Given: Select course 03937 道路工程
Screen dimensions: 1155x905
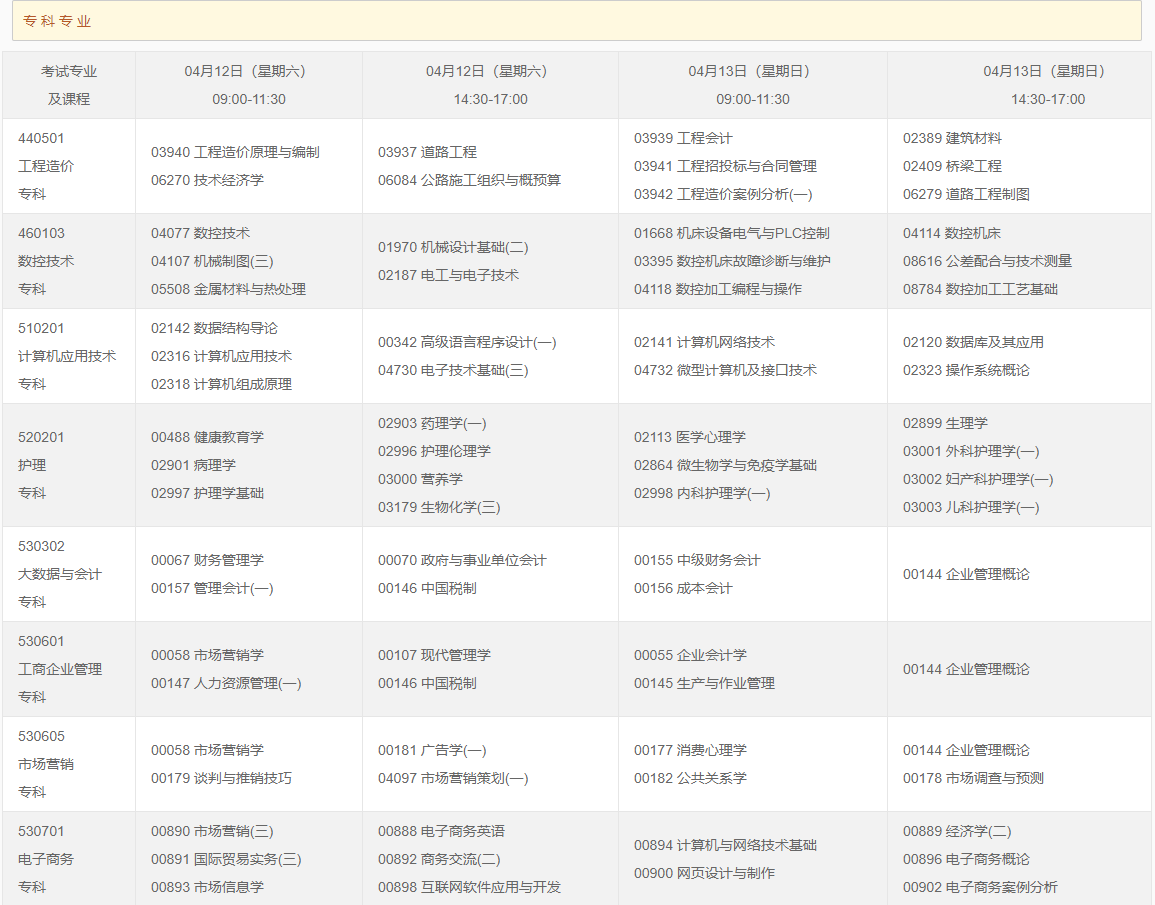Looking at the screenshot, I should pos(427,152).
